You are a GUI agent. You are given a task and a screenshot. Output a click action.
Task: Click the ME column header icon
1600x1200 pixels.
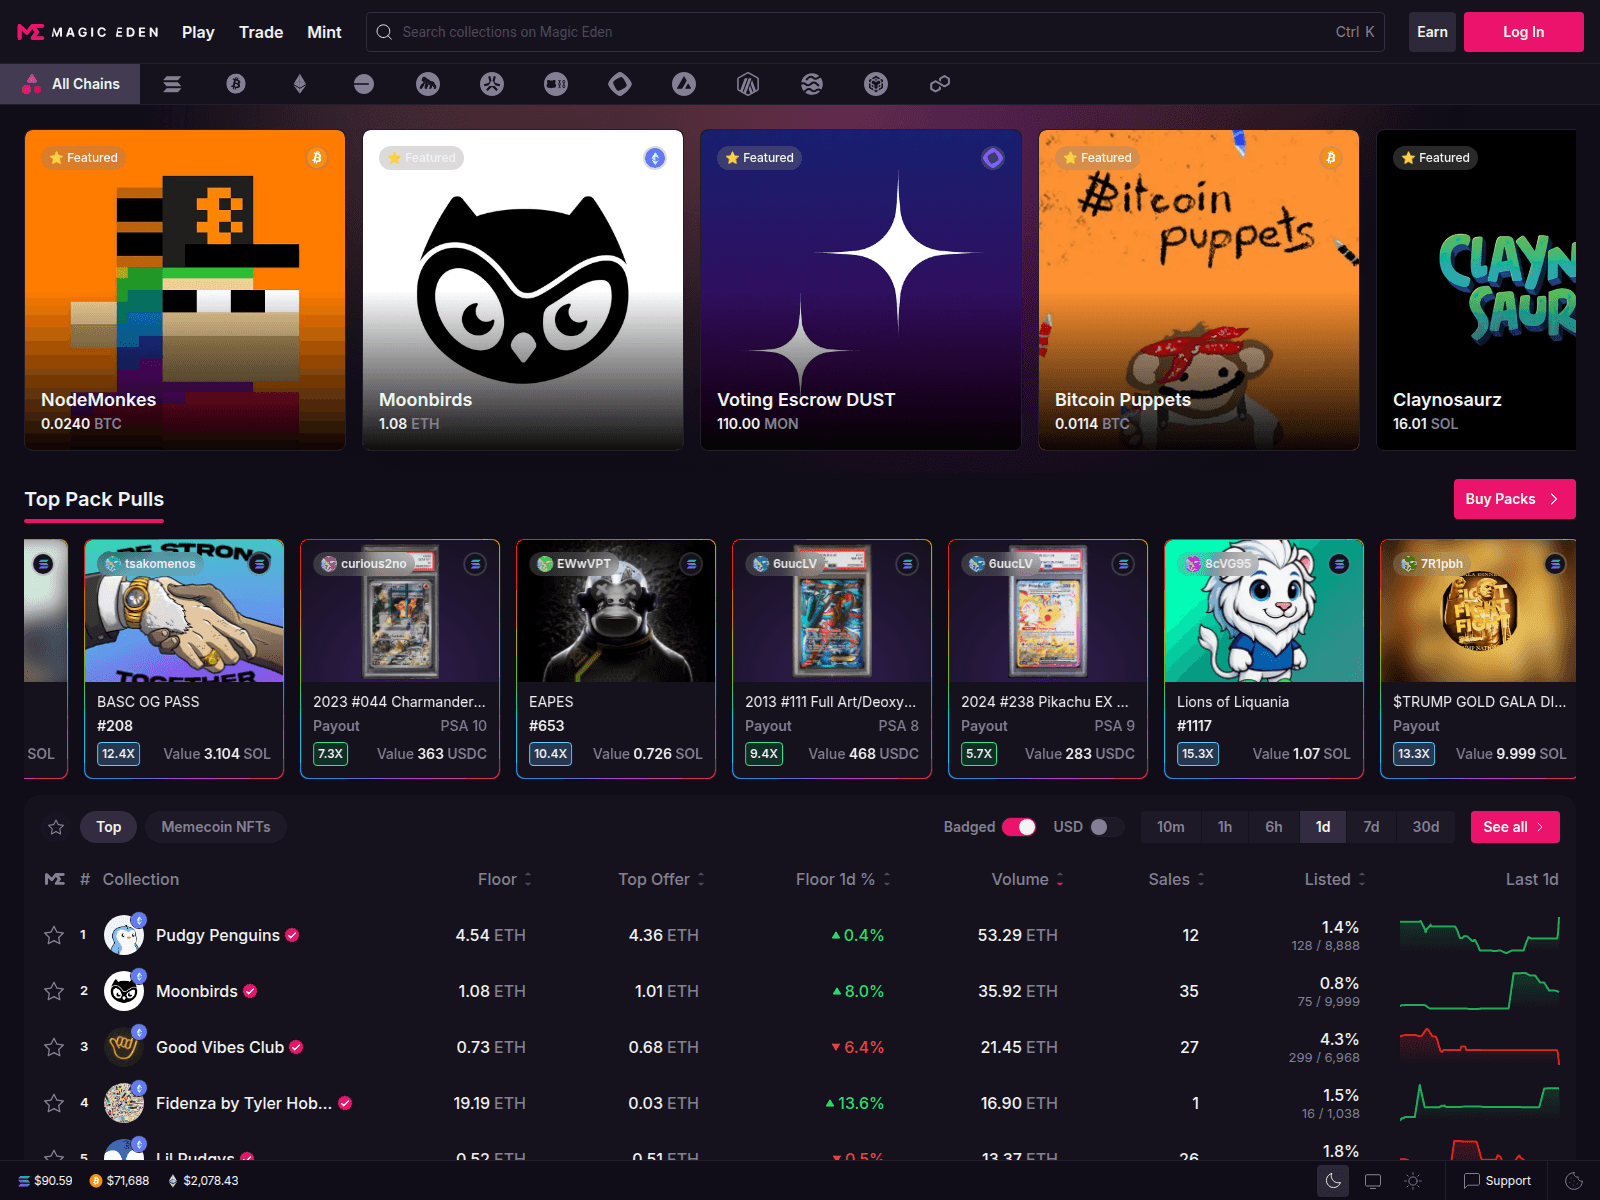coord(55,879)
